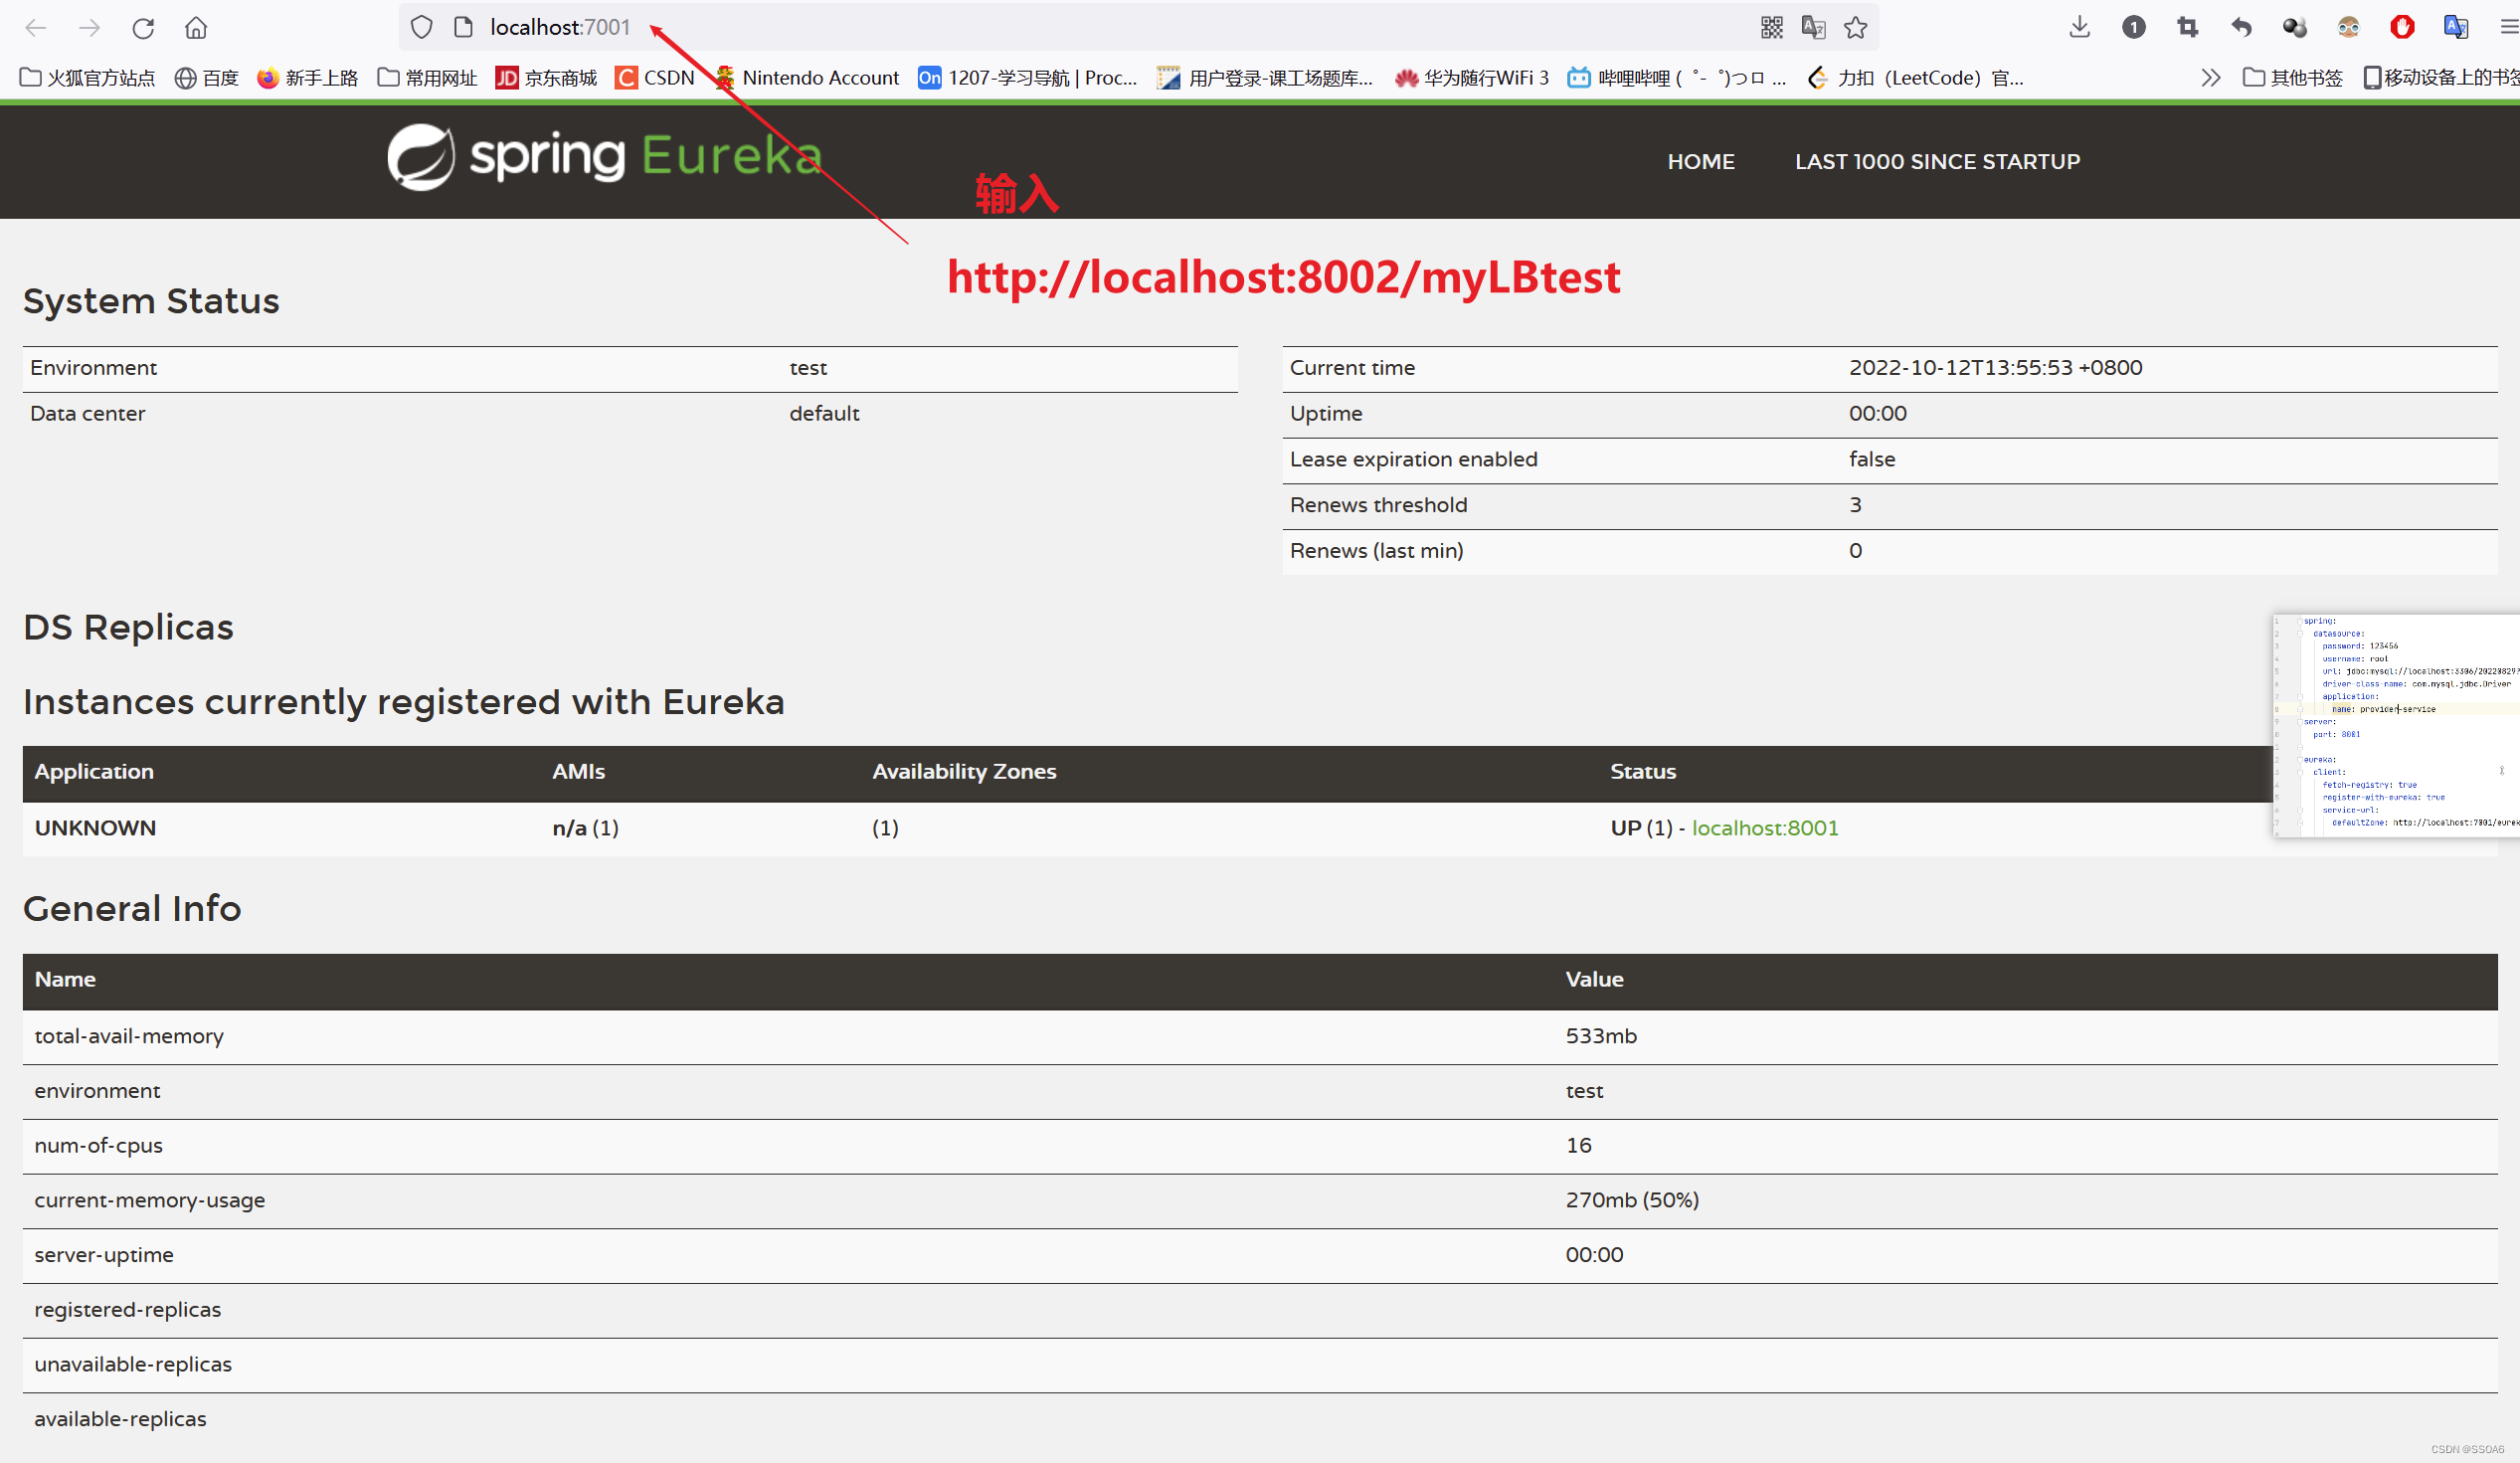The image size is (2520, 1463).
Task: Open the 常用网址 bookmark folder
Action: [x=427, y=78]
